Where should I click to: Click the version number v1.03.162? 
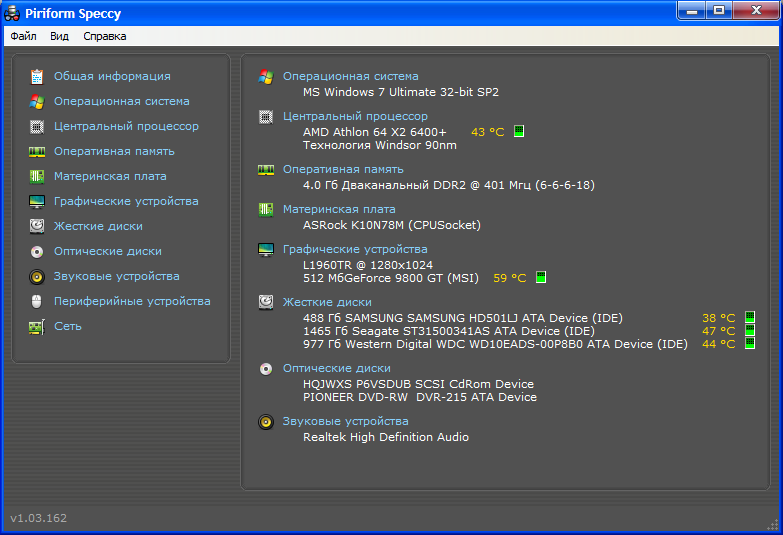point(39,518)
